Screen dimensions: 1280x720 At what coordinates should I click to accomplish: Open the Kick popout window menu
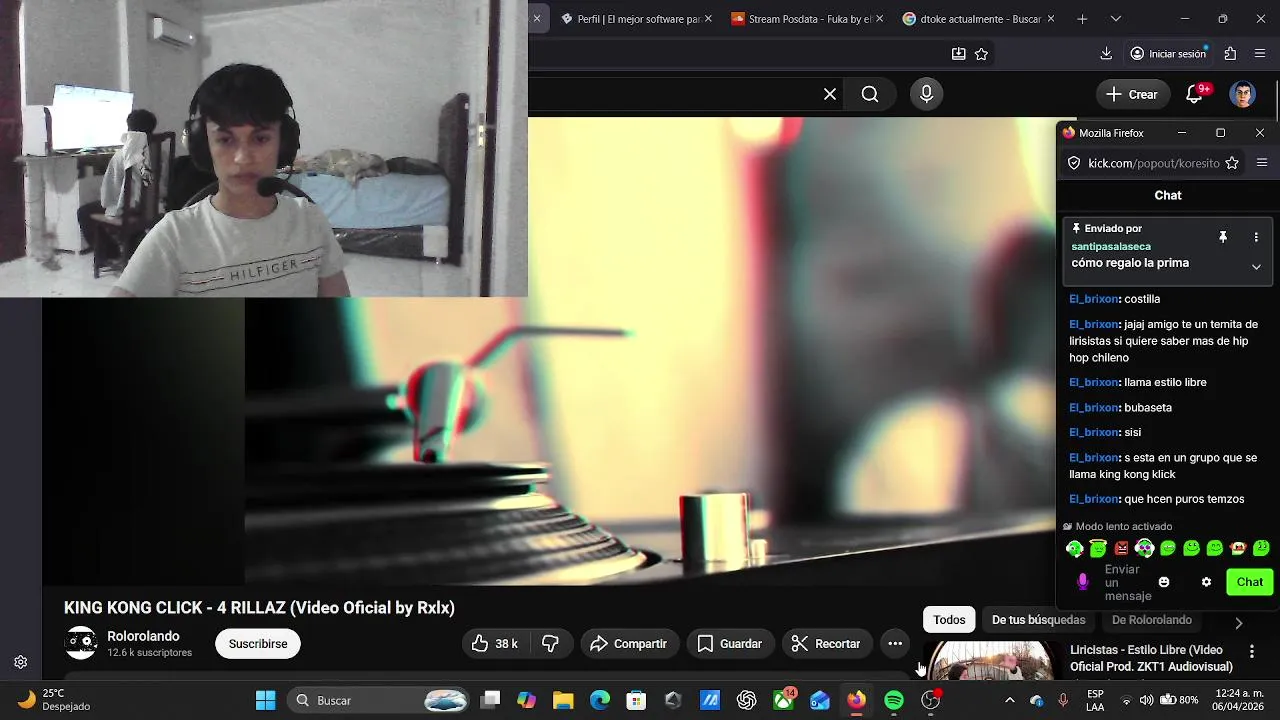tap(1262, 163)
